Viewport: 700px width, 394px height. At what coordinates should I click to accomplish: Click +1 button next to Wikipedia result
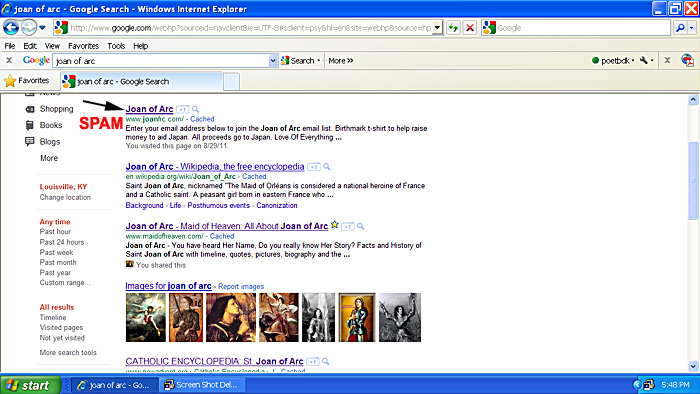[x=314, y=167]
